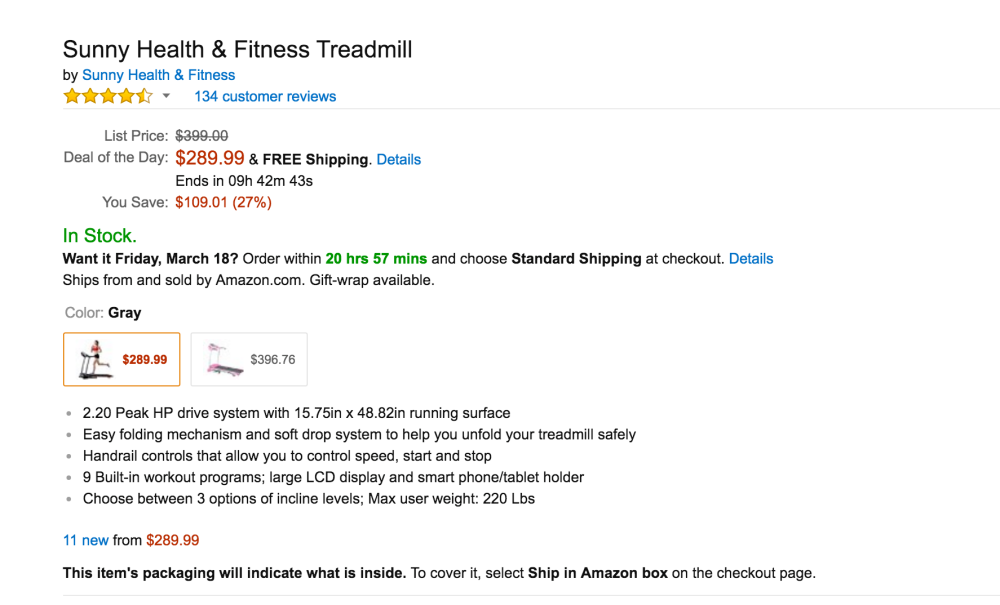Click the struck-through $399.00 list price
The height and width of the screenshot is (605, 1000).
(202, 136)
